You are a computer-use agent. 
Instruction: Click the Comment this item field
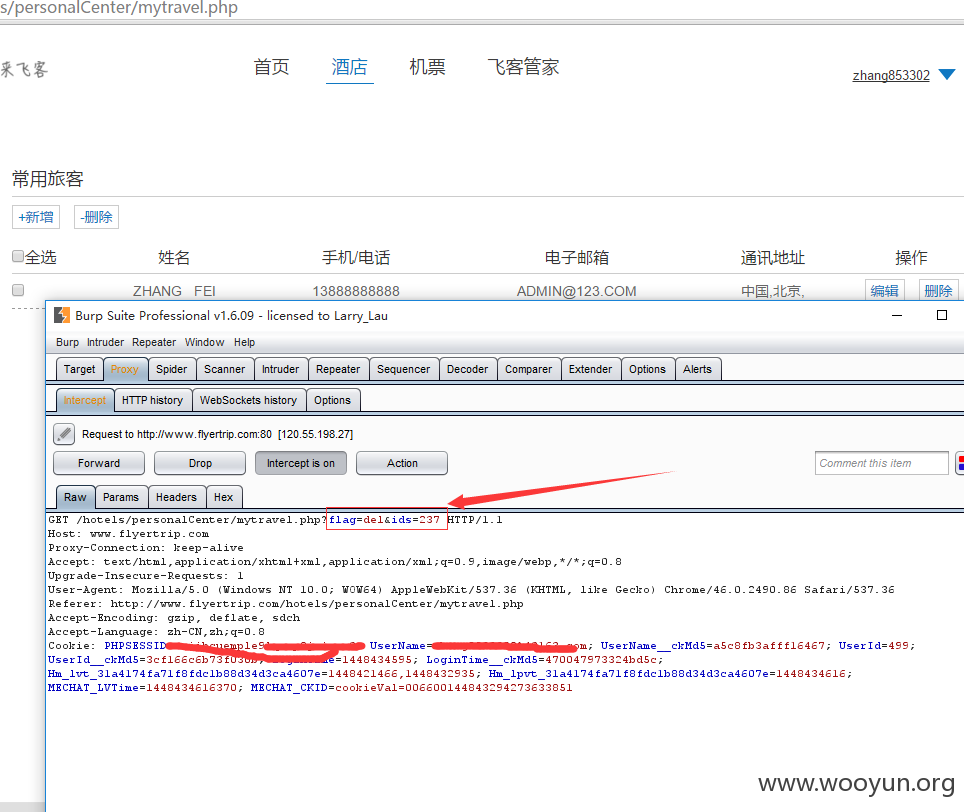[x=882, y=463]
